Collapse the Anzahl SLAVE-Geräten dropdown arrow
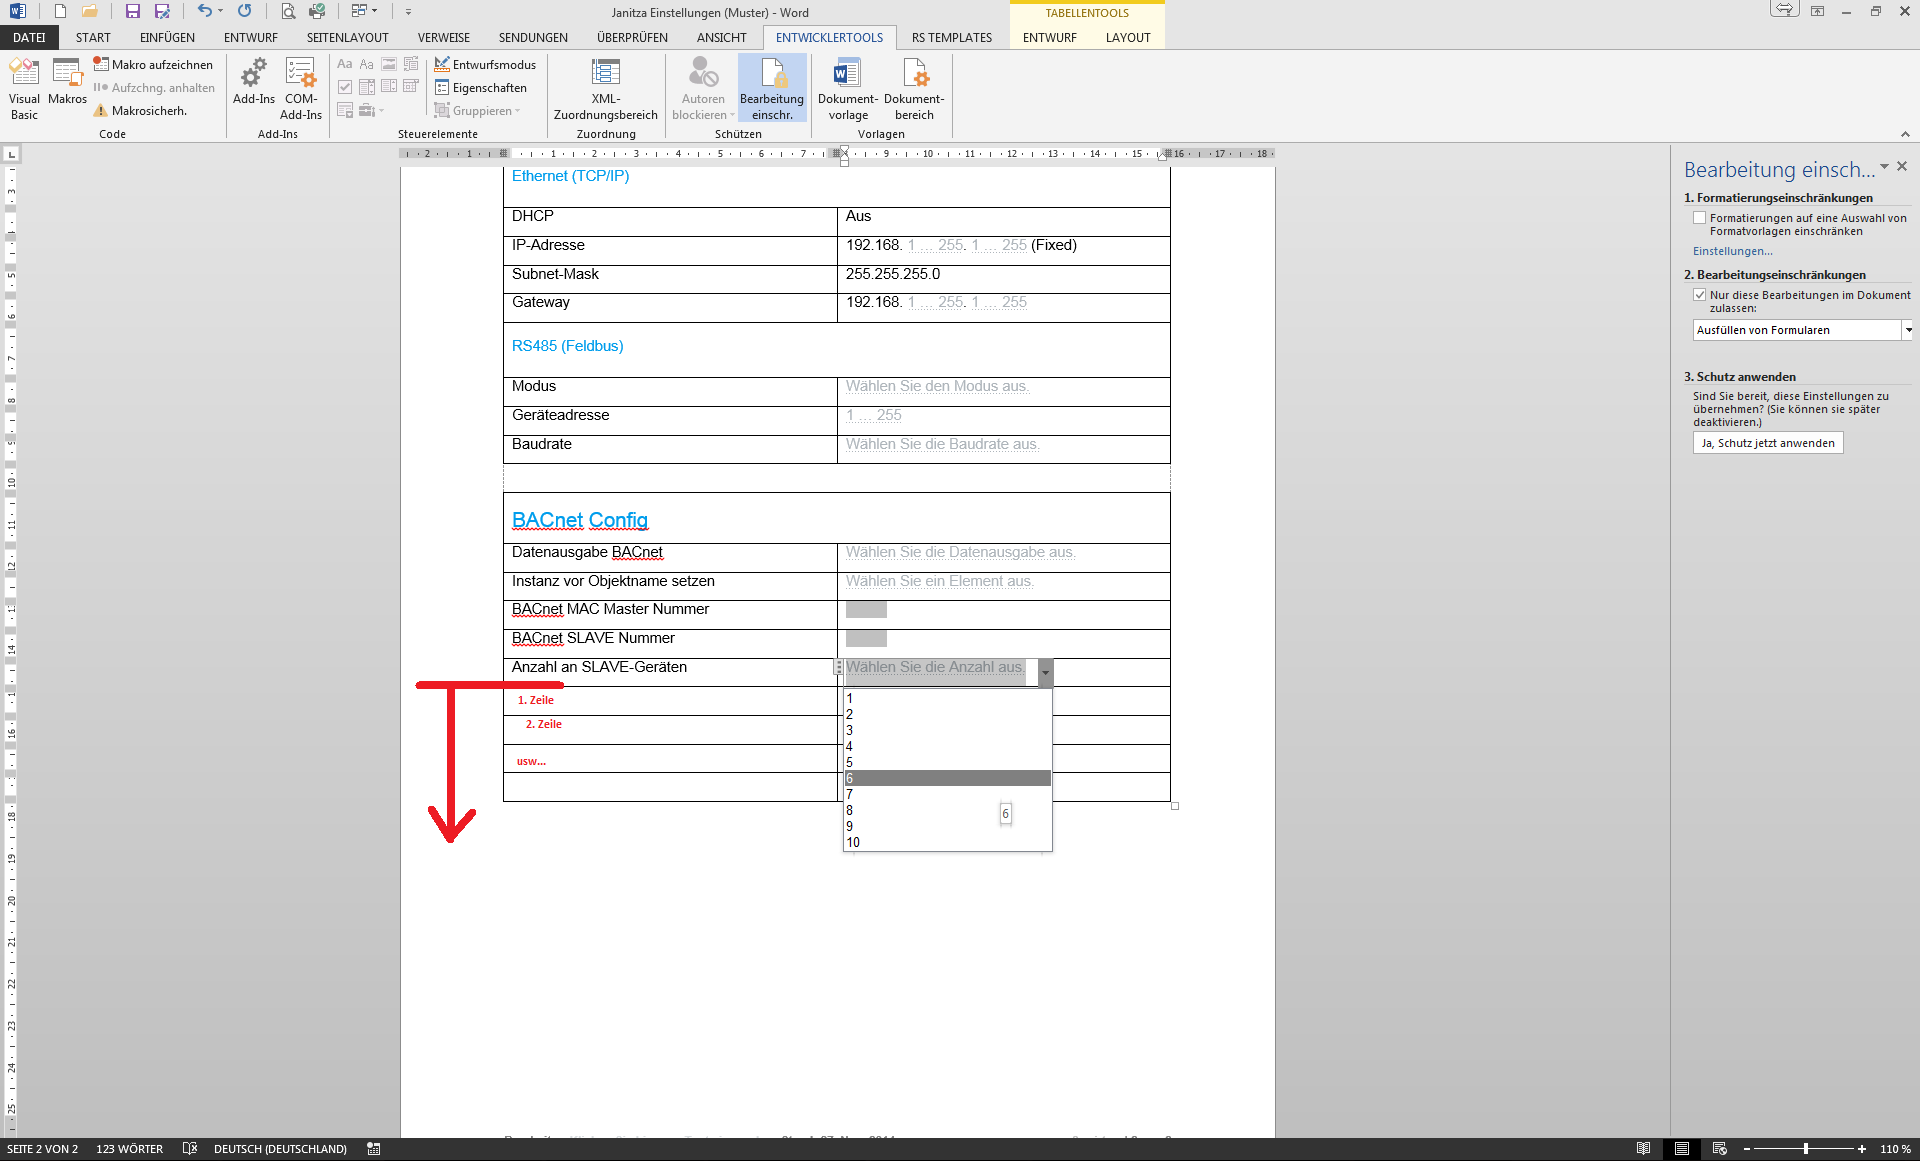Screen dimensions: 1920x1161 click(x=1045, y=673)
